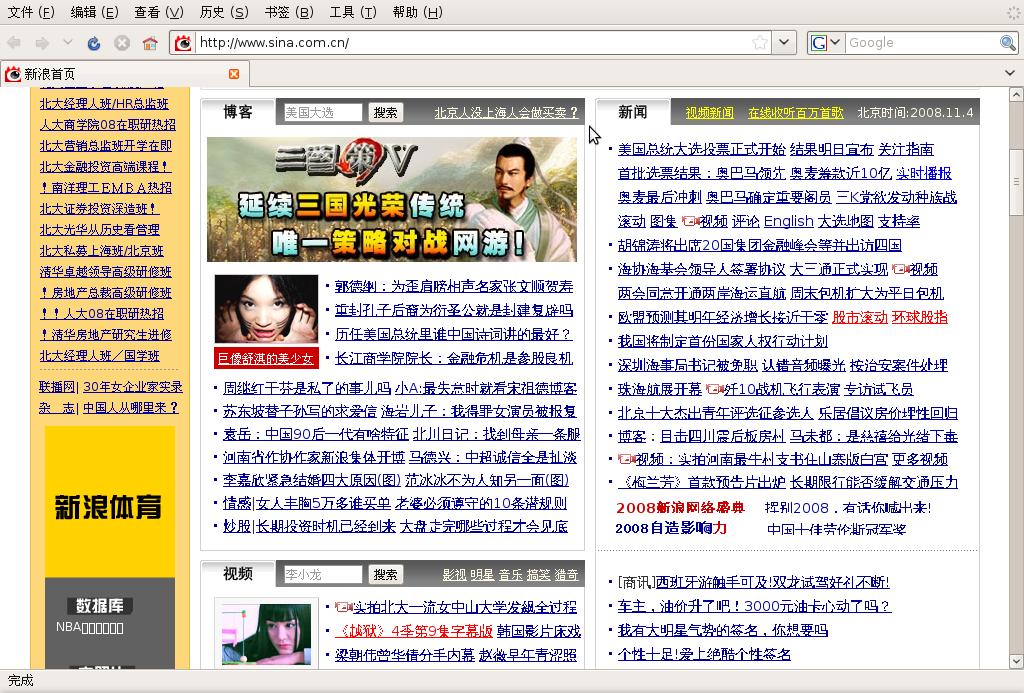Open the 视频 section tab
This screenshot has width=1024, height=693.
(x=238, y=574)
